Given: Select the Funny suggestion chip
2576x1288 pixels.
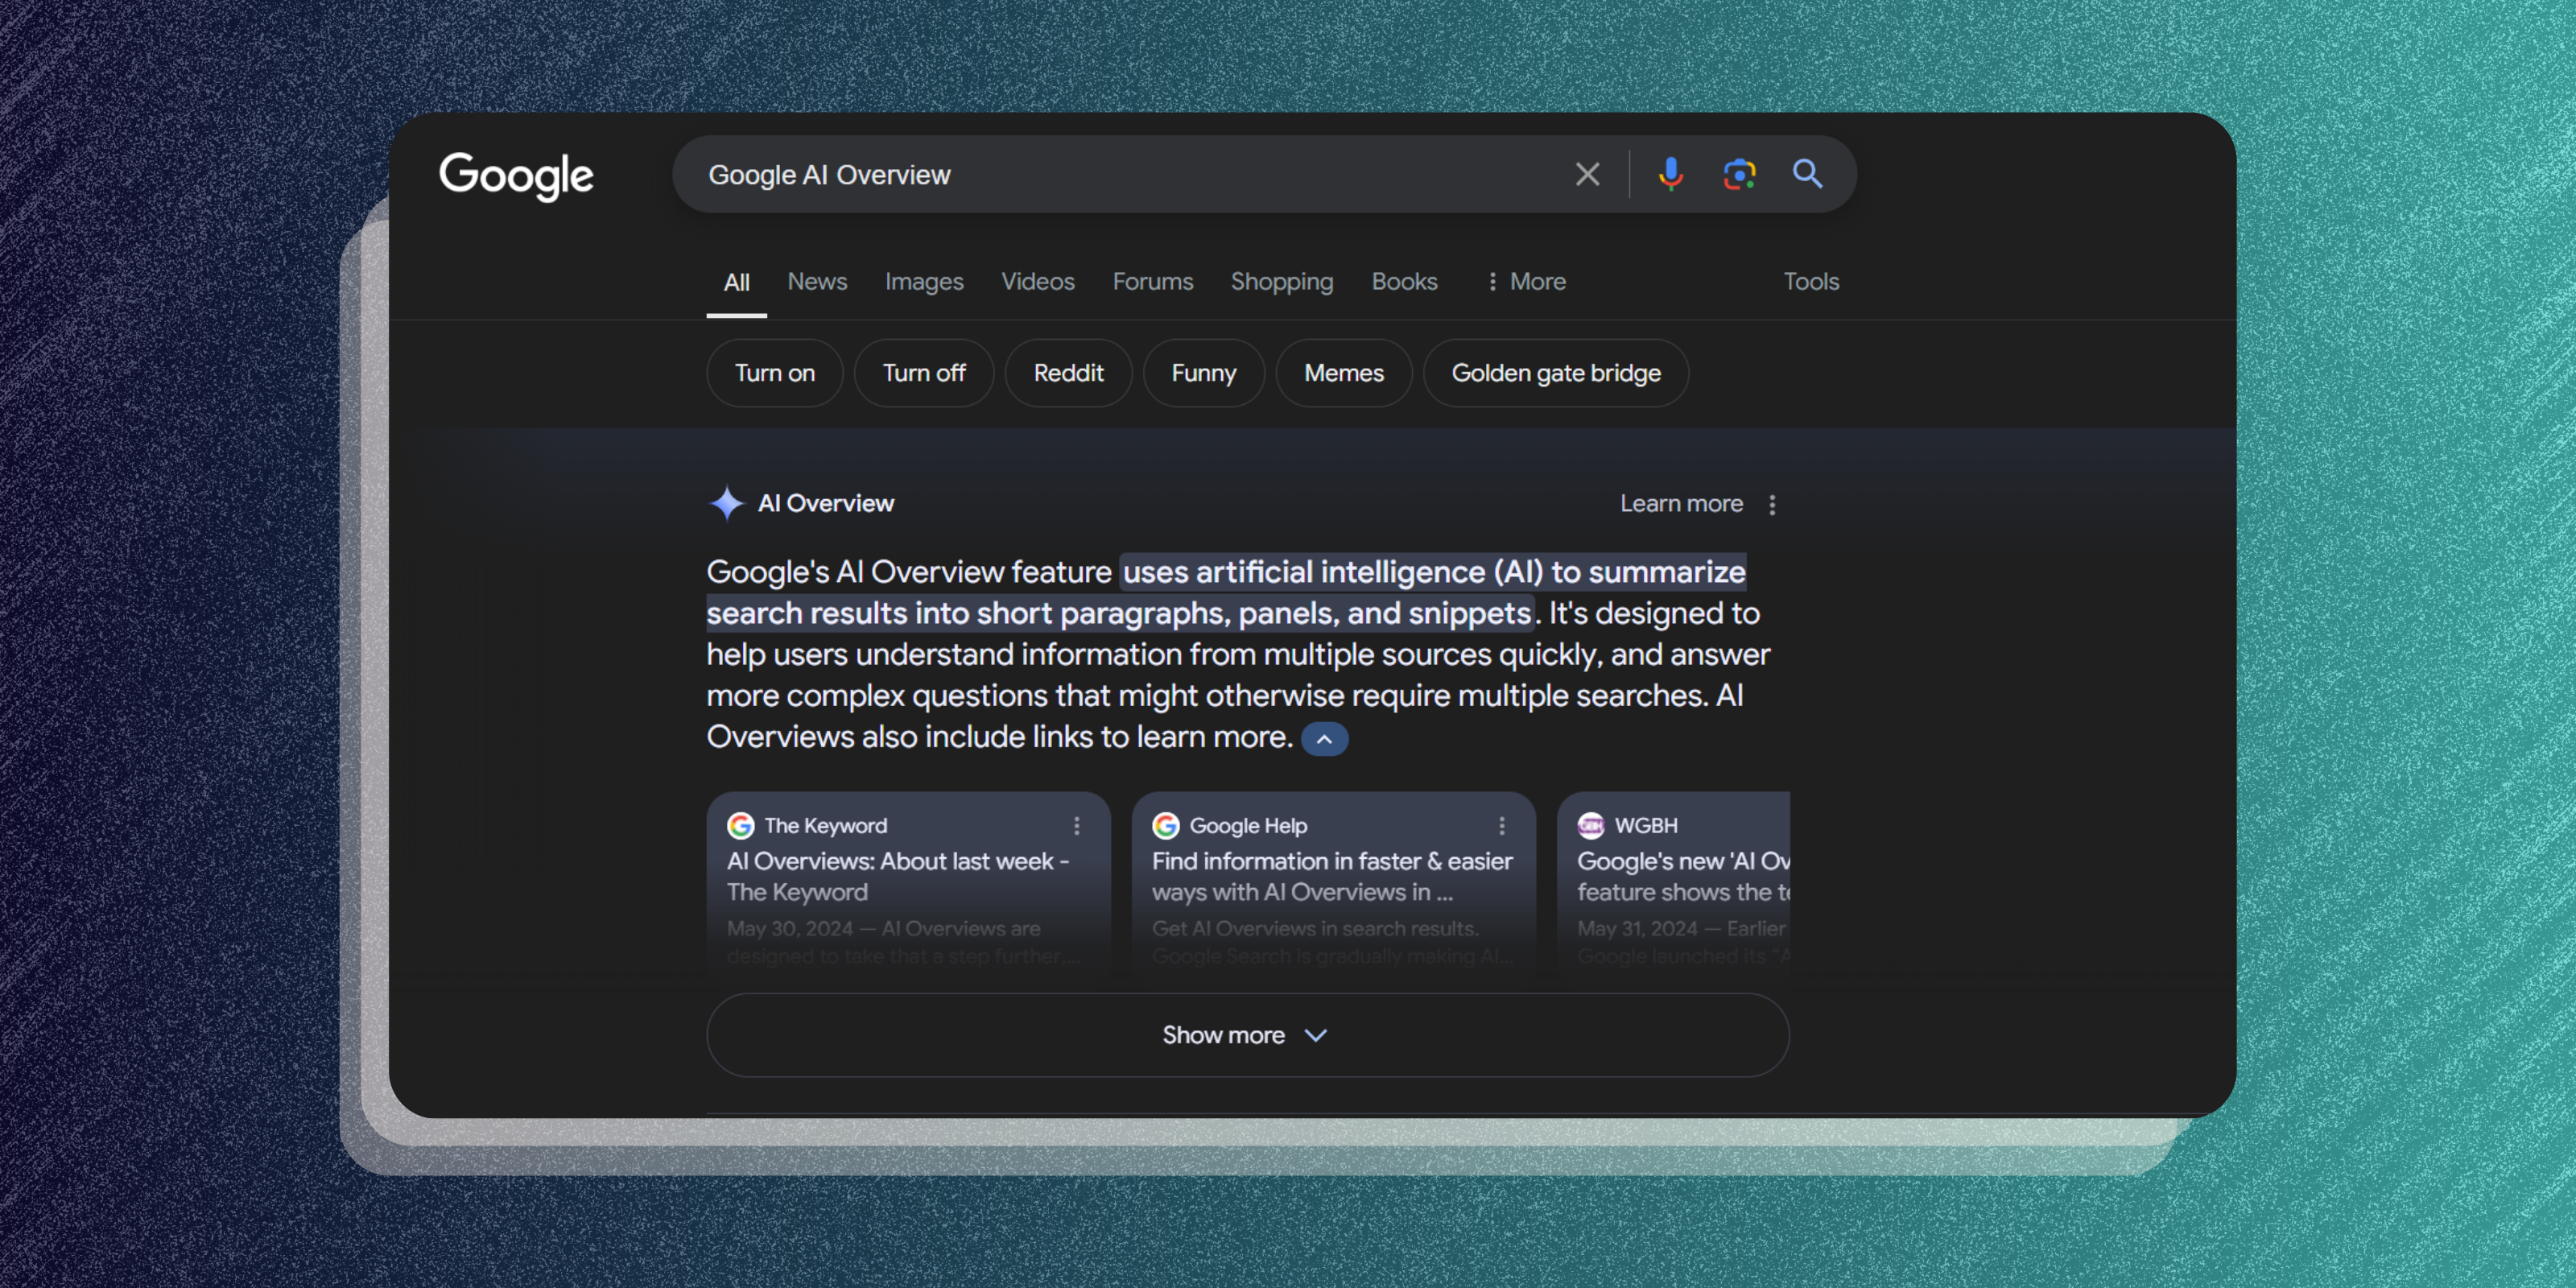Looking at the screenshot, I should click(1204, 373).
